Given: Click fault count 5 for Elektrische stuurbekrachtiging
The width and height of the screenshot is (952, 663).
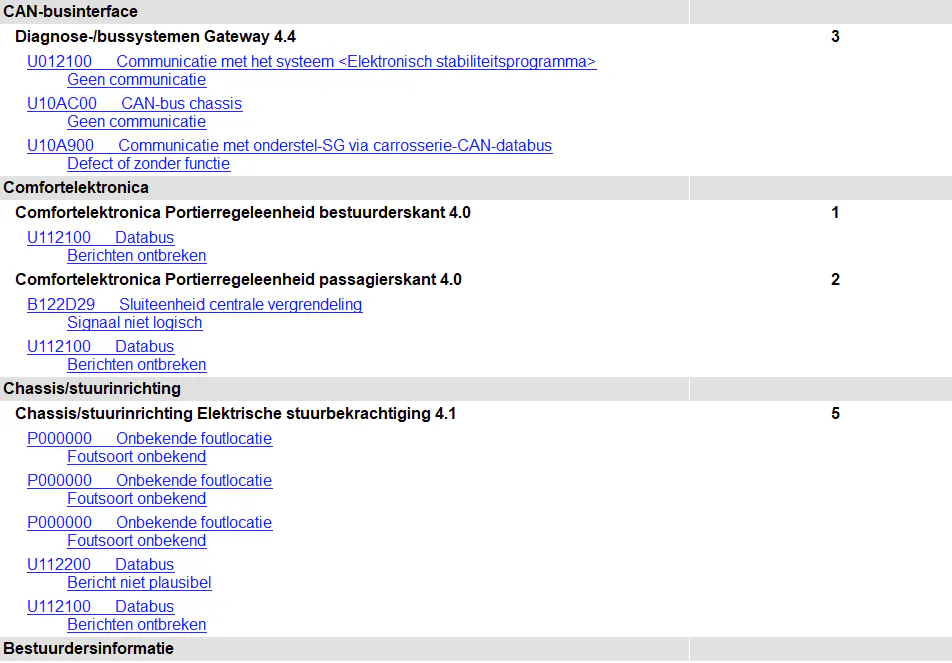Looking at the screenshot, I should pyautogui.click(x=835, y=413).
